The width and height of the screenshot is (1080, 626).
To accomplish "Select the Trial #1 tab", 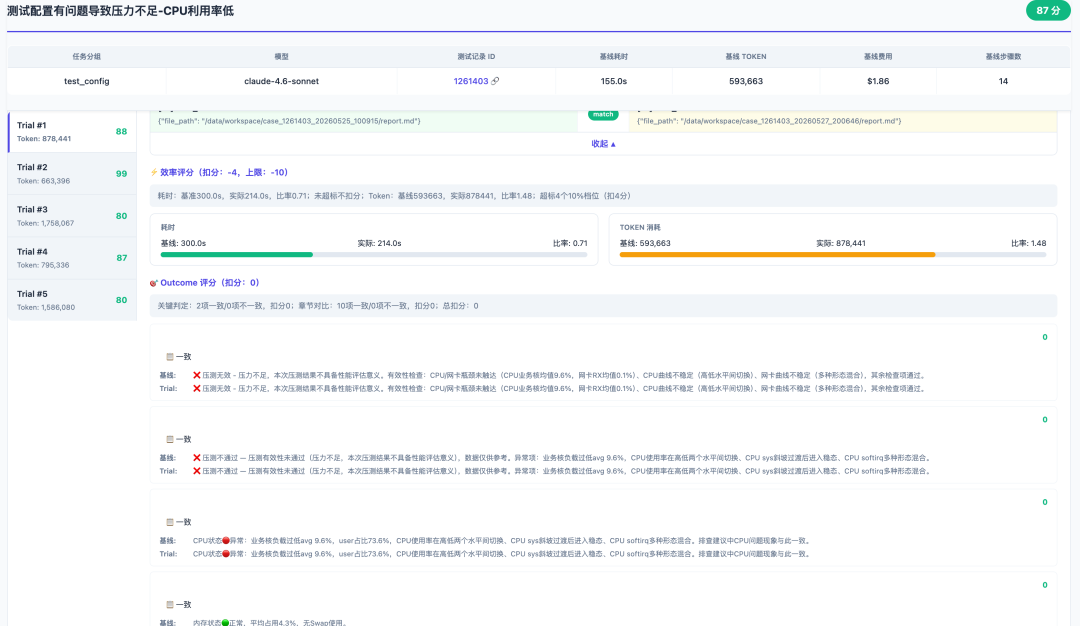I will pyautogui.click(x=72, y=132).
